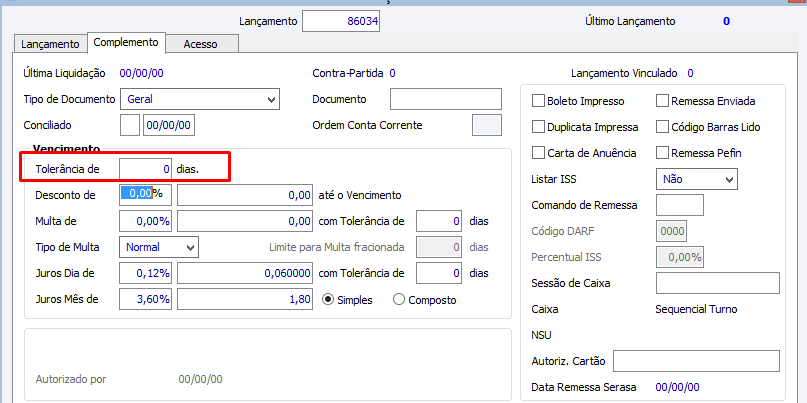Click the Tolerância de dias field
Image resolution: width=807 pixels, height=403 pixels.
click(145, 169)
